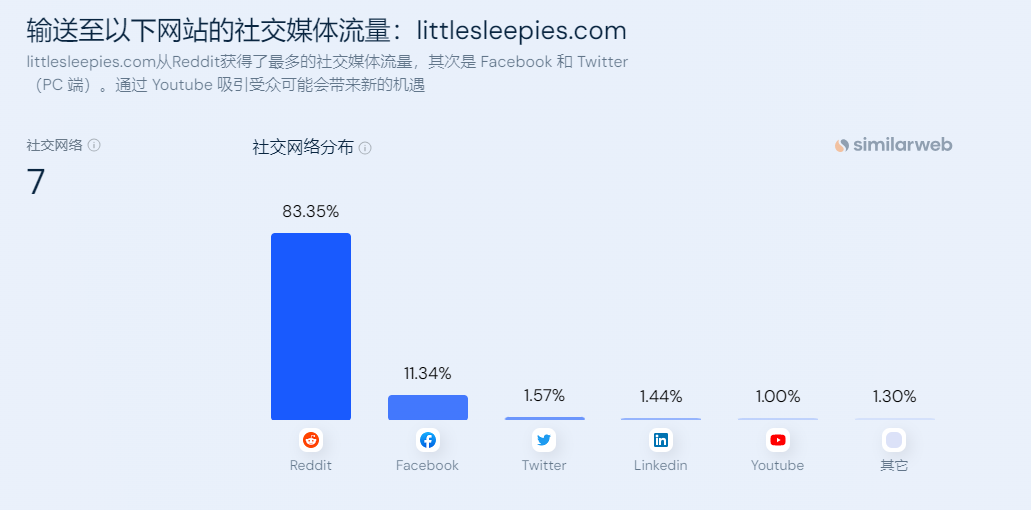1031x510 pixels.
Task: Click info icon beside 社交网络分布
Action: [x=365, y=149]
